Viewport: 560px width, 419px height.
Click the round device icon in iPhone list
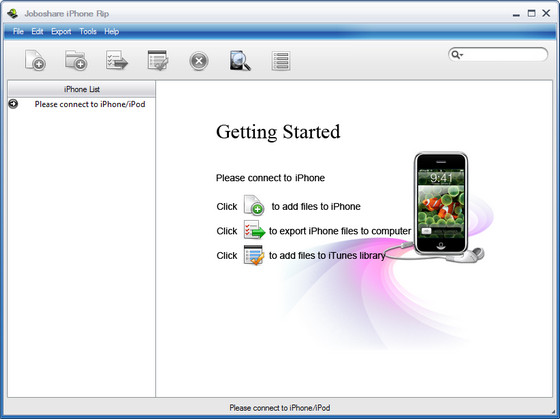click(13, 104)
